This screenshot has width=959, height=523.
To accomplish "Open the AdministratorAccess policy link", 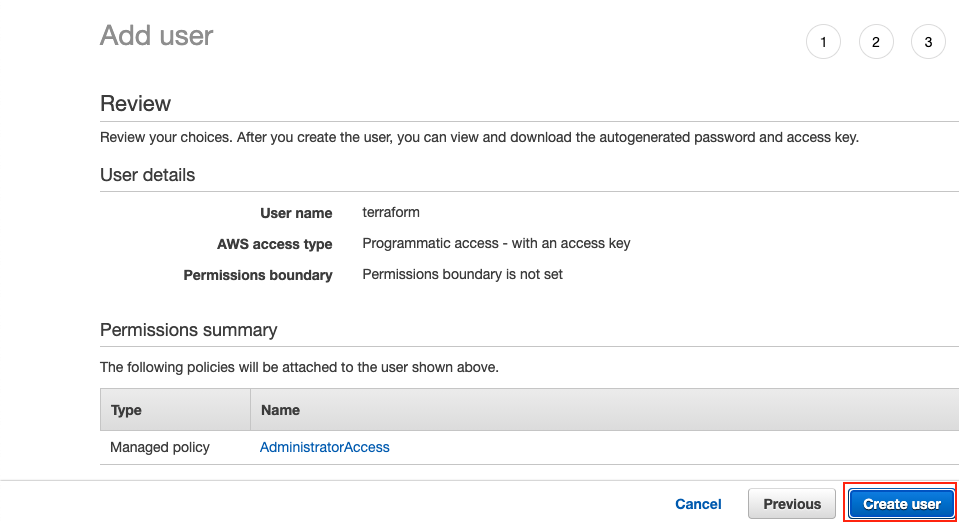I will (324, 447).
